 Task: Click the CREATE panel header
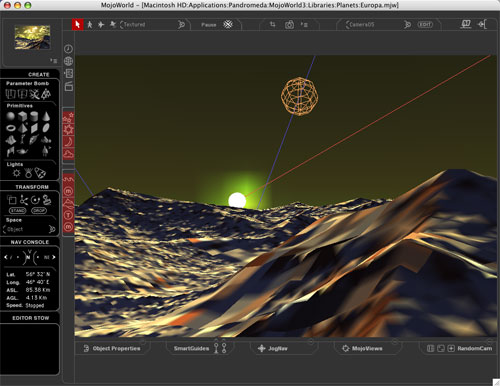[39, 74]
